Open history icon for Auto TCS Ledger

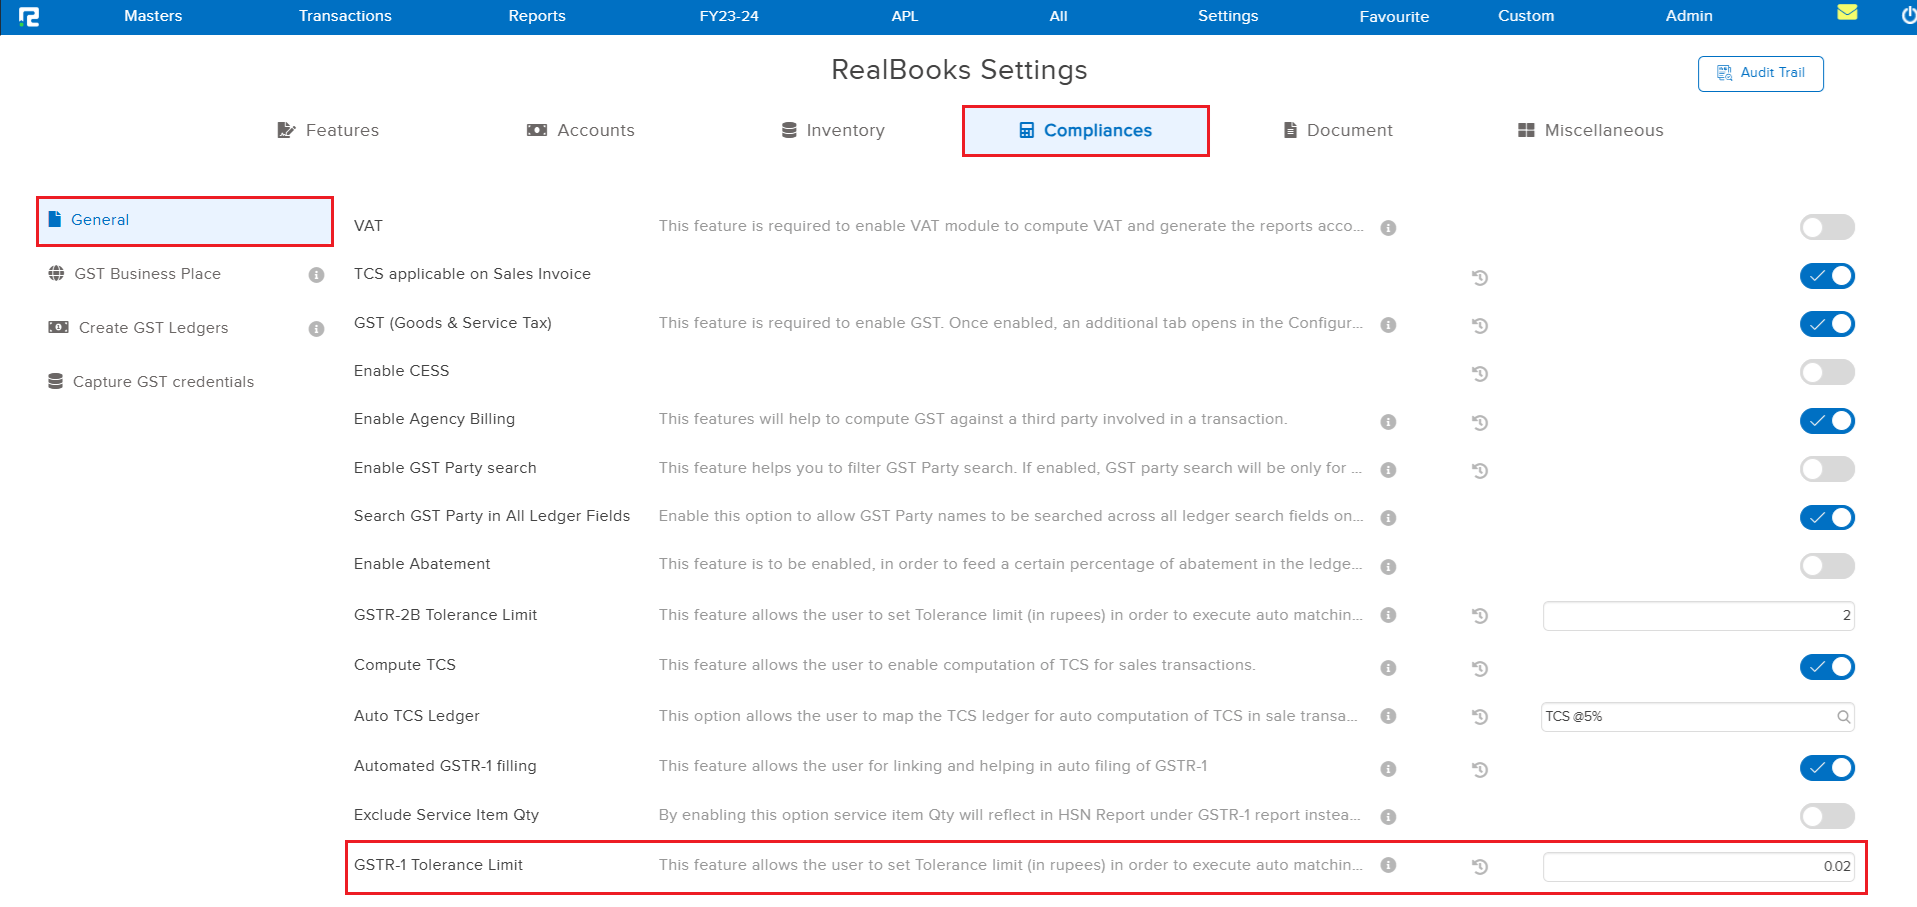click(x=1480, y=716)
